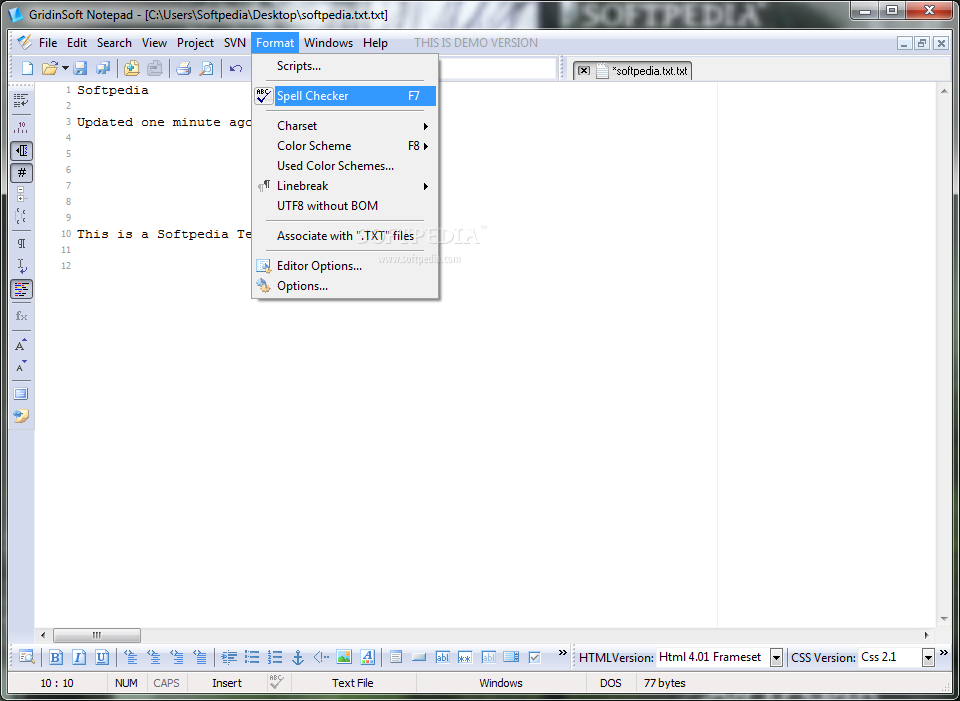The width and height of the screenshot is (960, 701).
Task: Close tab using X beside softpedia.txt.txt
Action: pyautogui.click(x=583, y=70)
